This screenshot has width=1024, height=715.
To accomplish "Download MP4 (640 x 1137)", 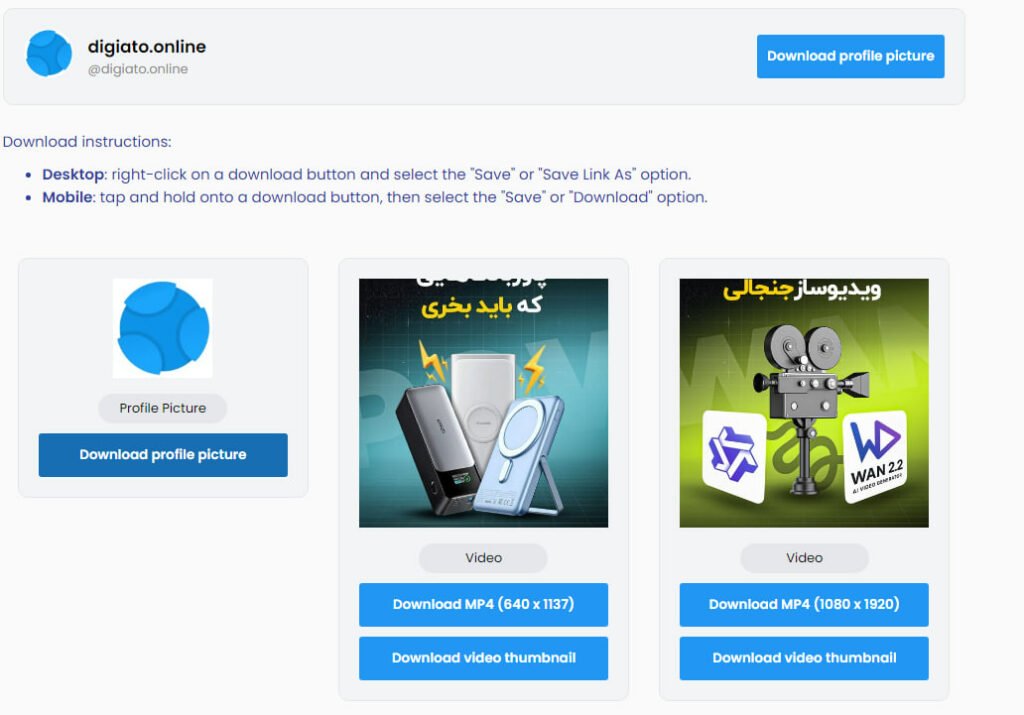I will pyautogui.click(x=483, y=605).
